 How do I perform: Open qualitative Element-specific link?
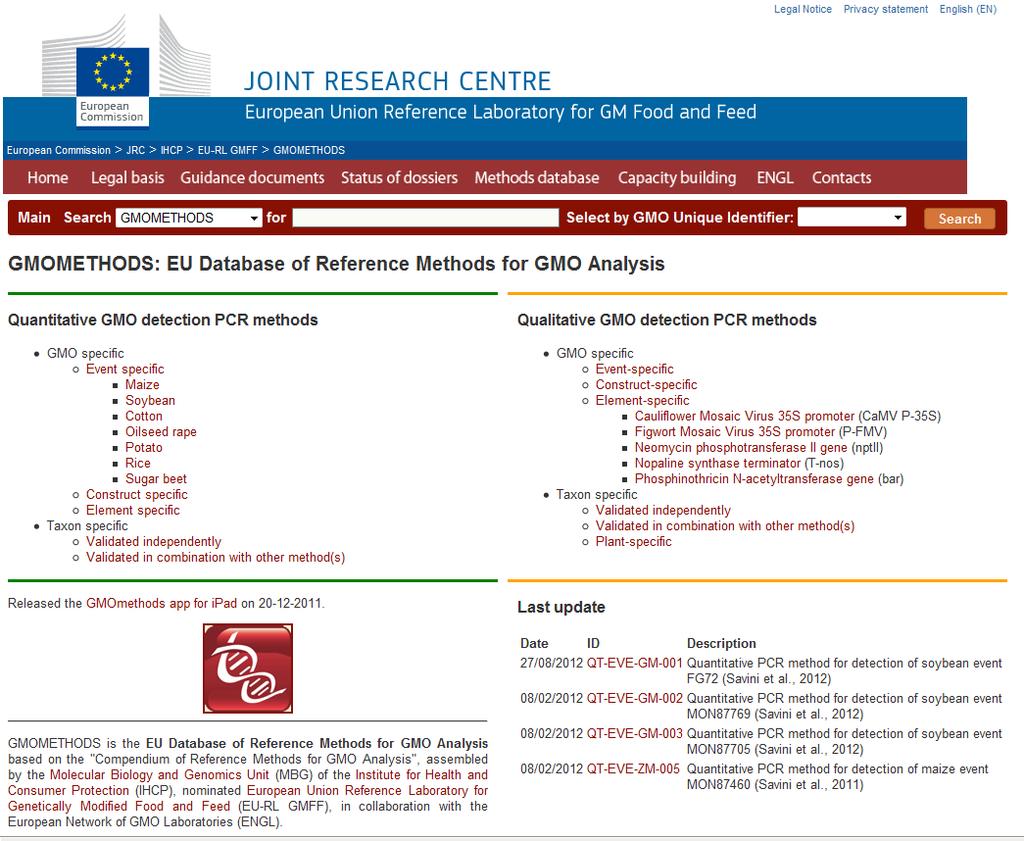[642, 400]
